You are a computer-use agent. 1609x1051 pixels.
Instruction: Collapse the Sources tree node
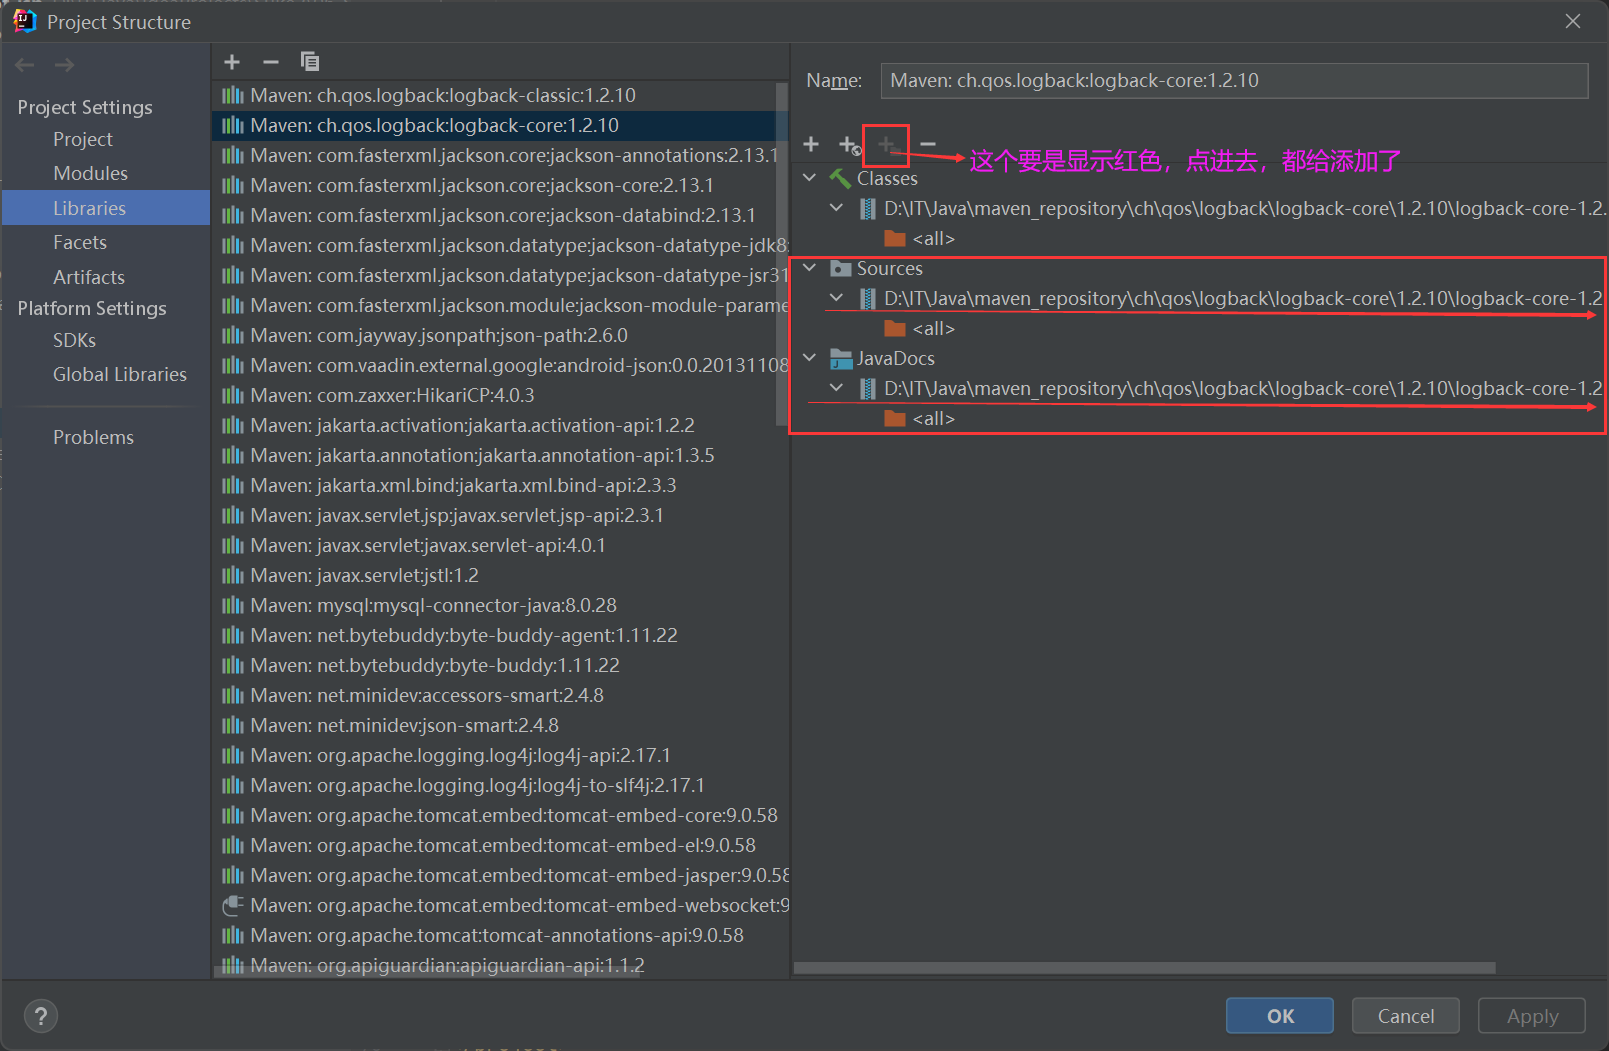[809, 268]
